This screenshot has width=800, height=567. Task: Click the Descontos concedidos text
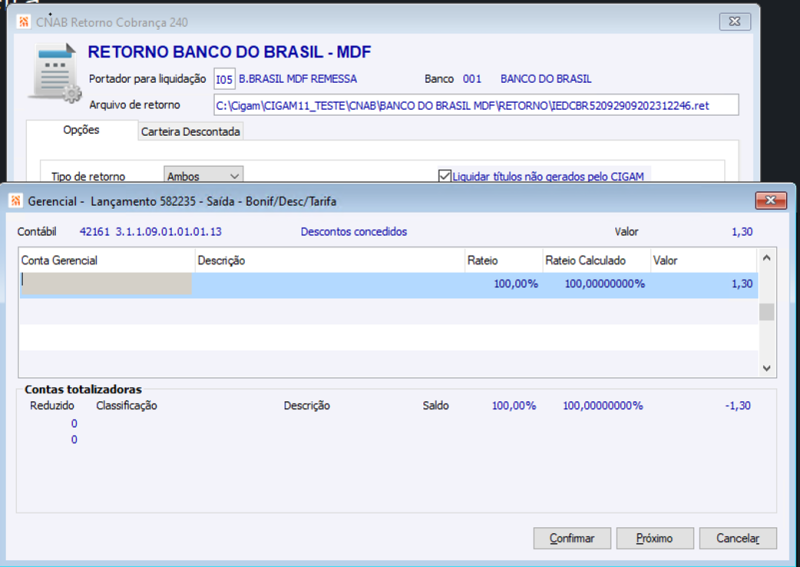(354, 232)
